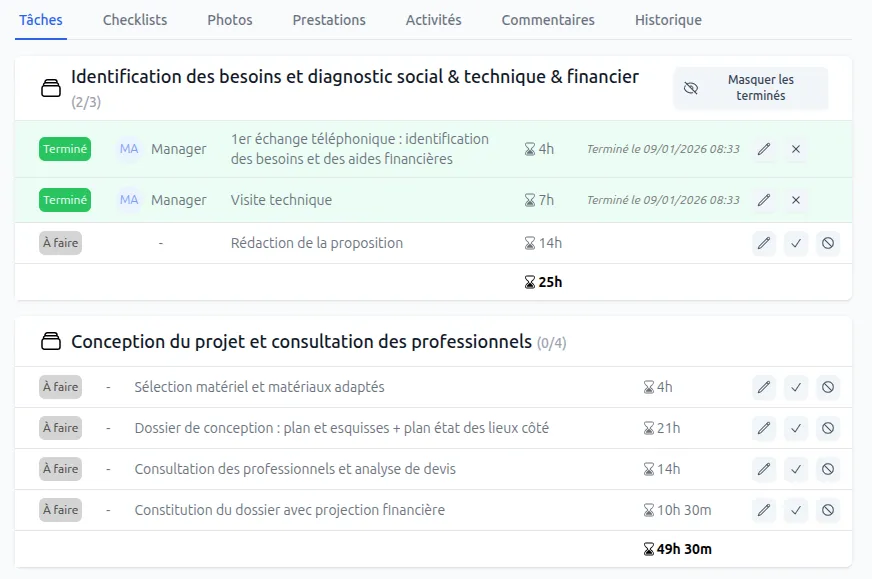Click the À faire status of Rédaction task
The image size is (872, 579).
pos(60,243)
